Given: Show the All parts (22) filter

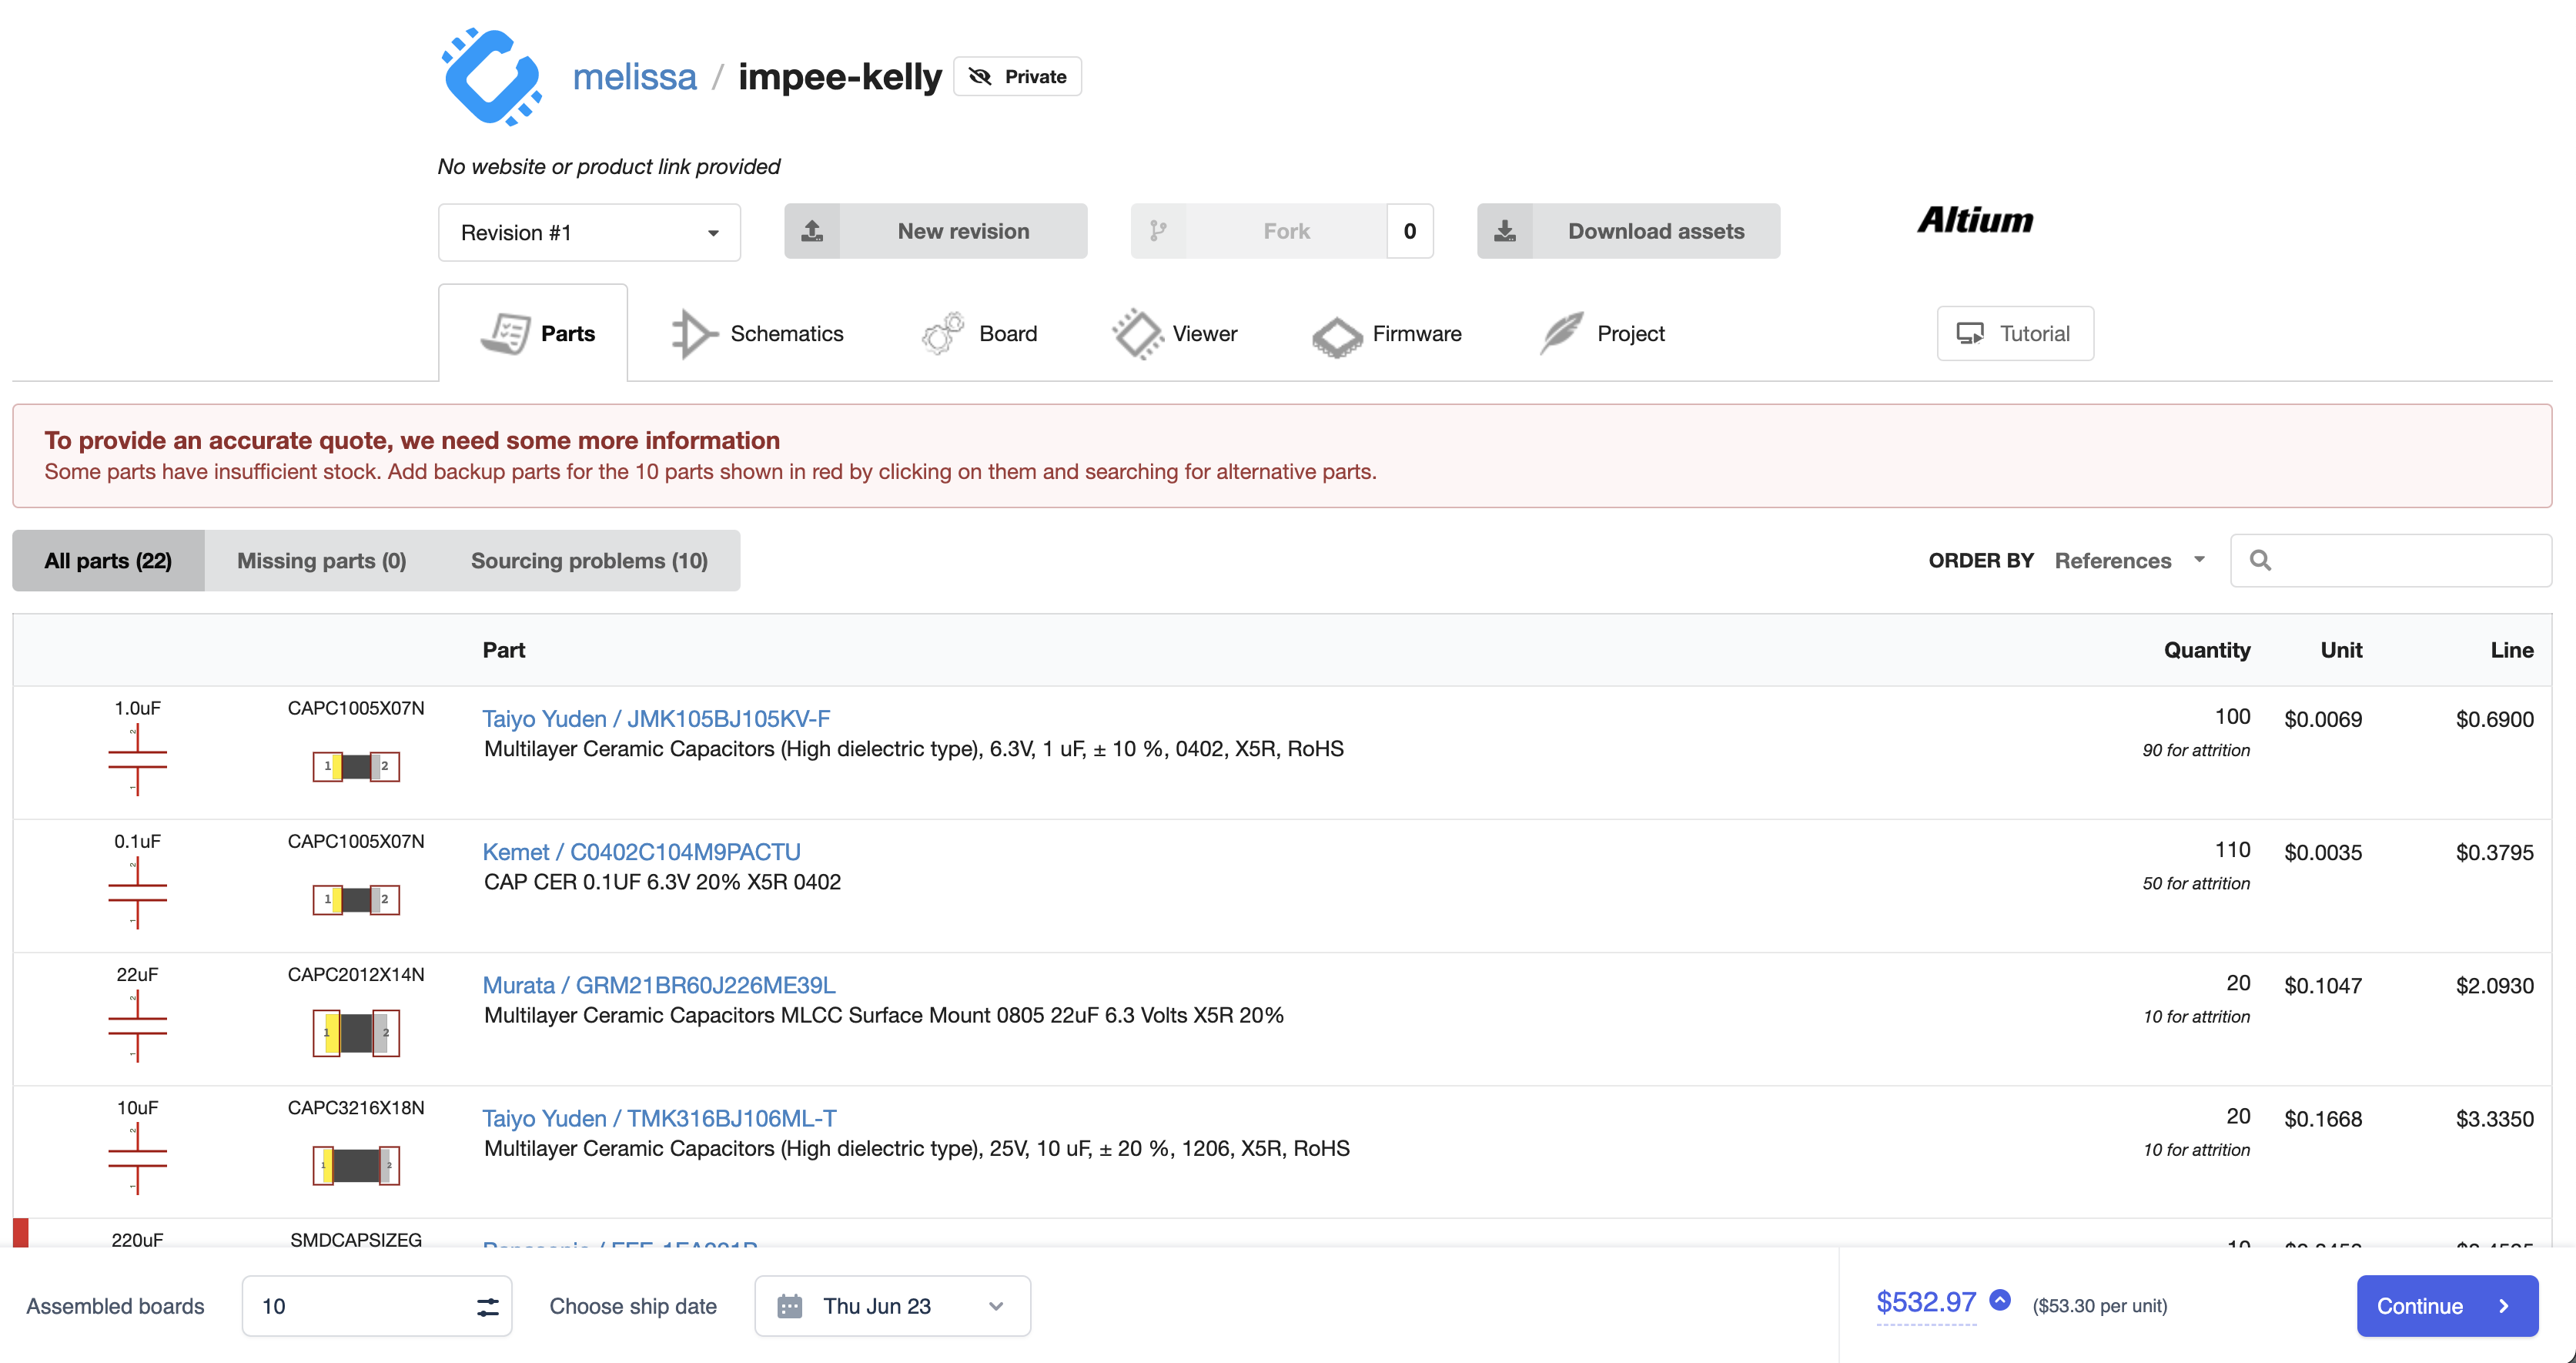Looking at the screenshot, I should (x=108, y=560).
